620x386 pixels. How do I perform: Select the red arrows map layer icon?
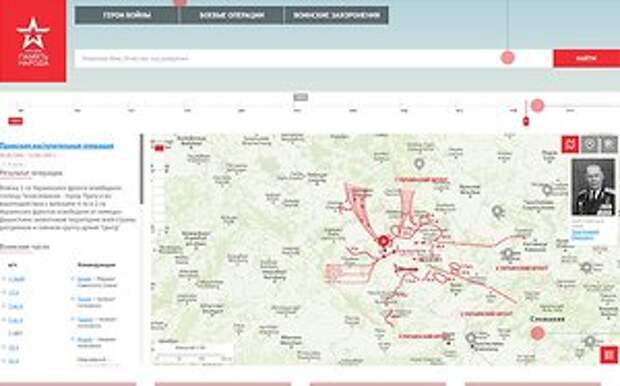pyautogui.click(x=570, y=144)
